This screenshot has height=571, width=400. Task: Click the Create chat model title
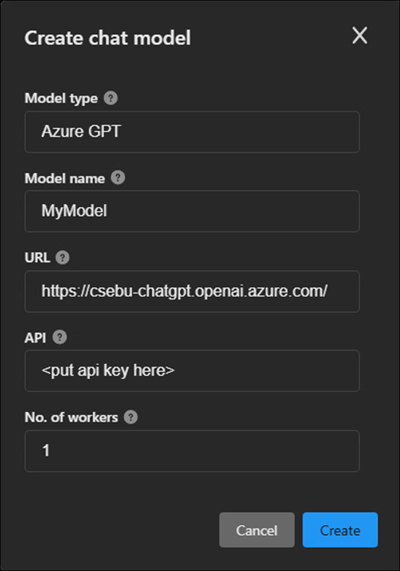(107, 38)
